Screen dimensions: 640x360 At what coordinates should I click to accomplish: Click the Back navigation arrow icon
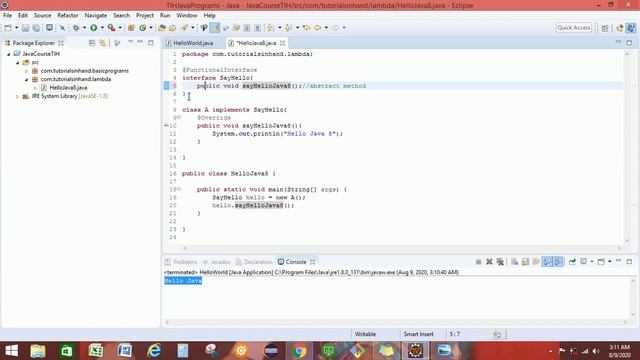(318, 28)
